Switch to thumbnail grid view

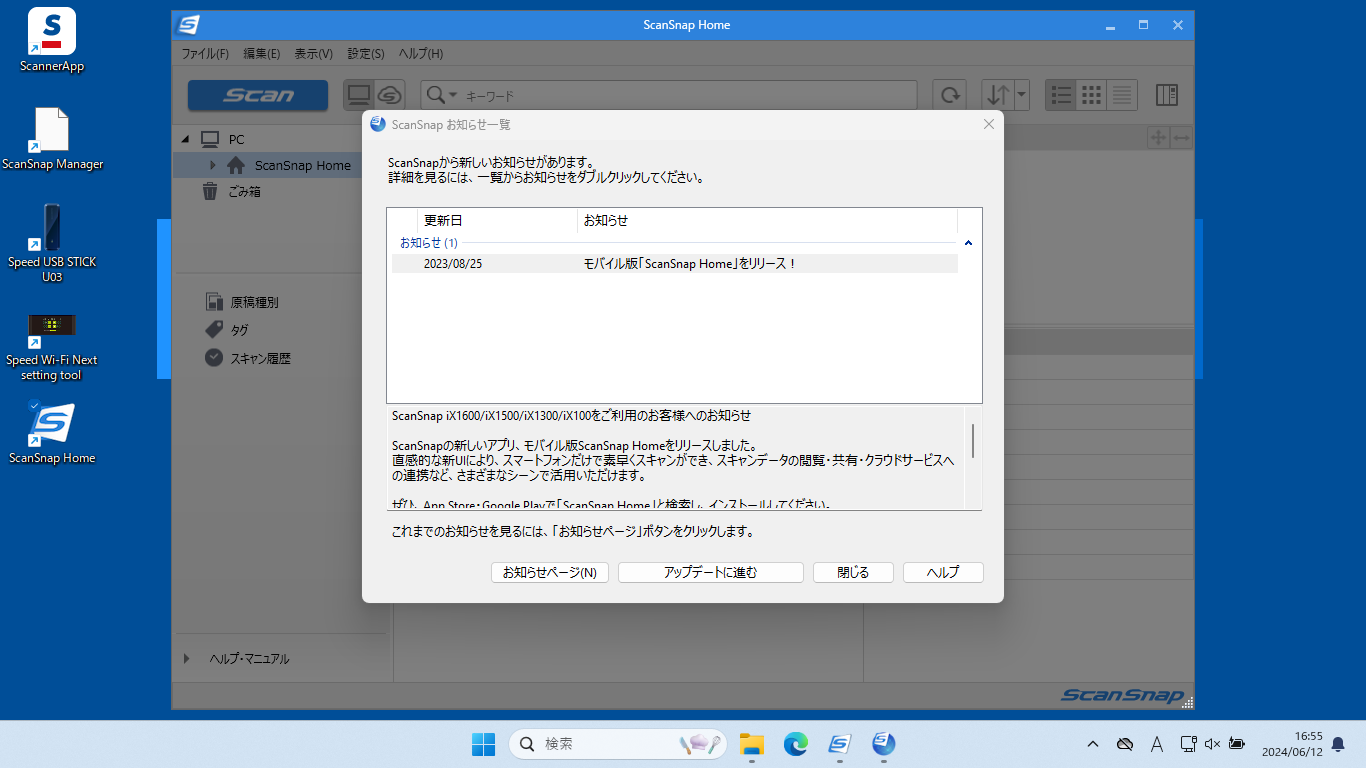1092,95
